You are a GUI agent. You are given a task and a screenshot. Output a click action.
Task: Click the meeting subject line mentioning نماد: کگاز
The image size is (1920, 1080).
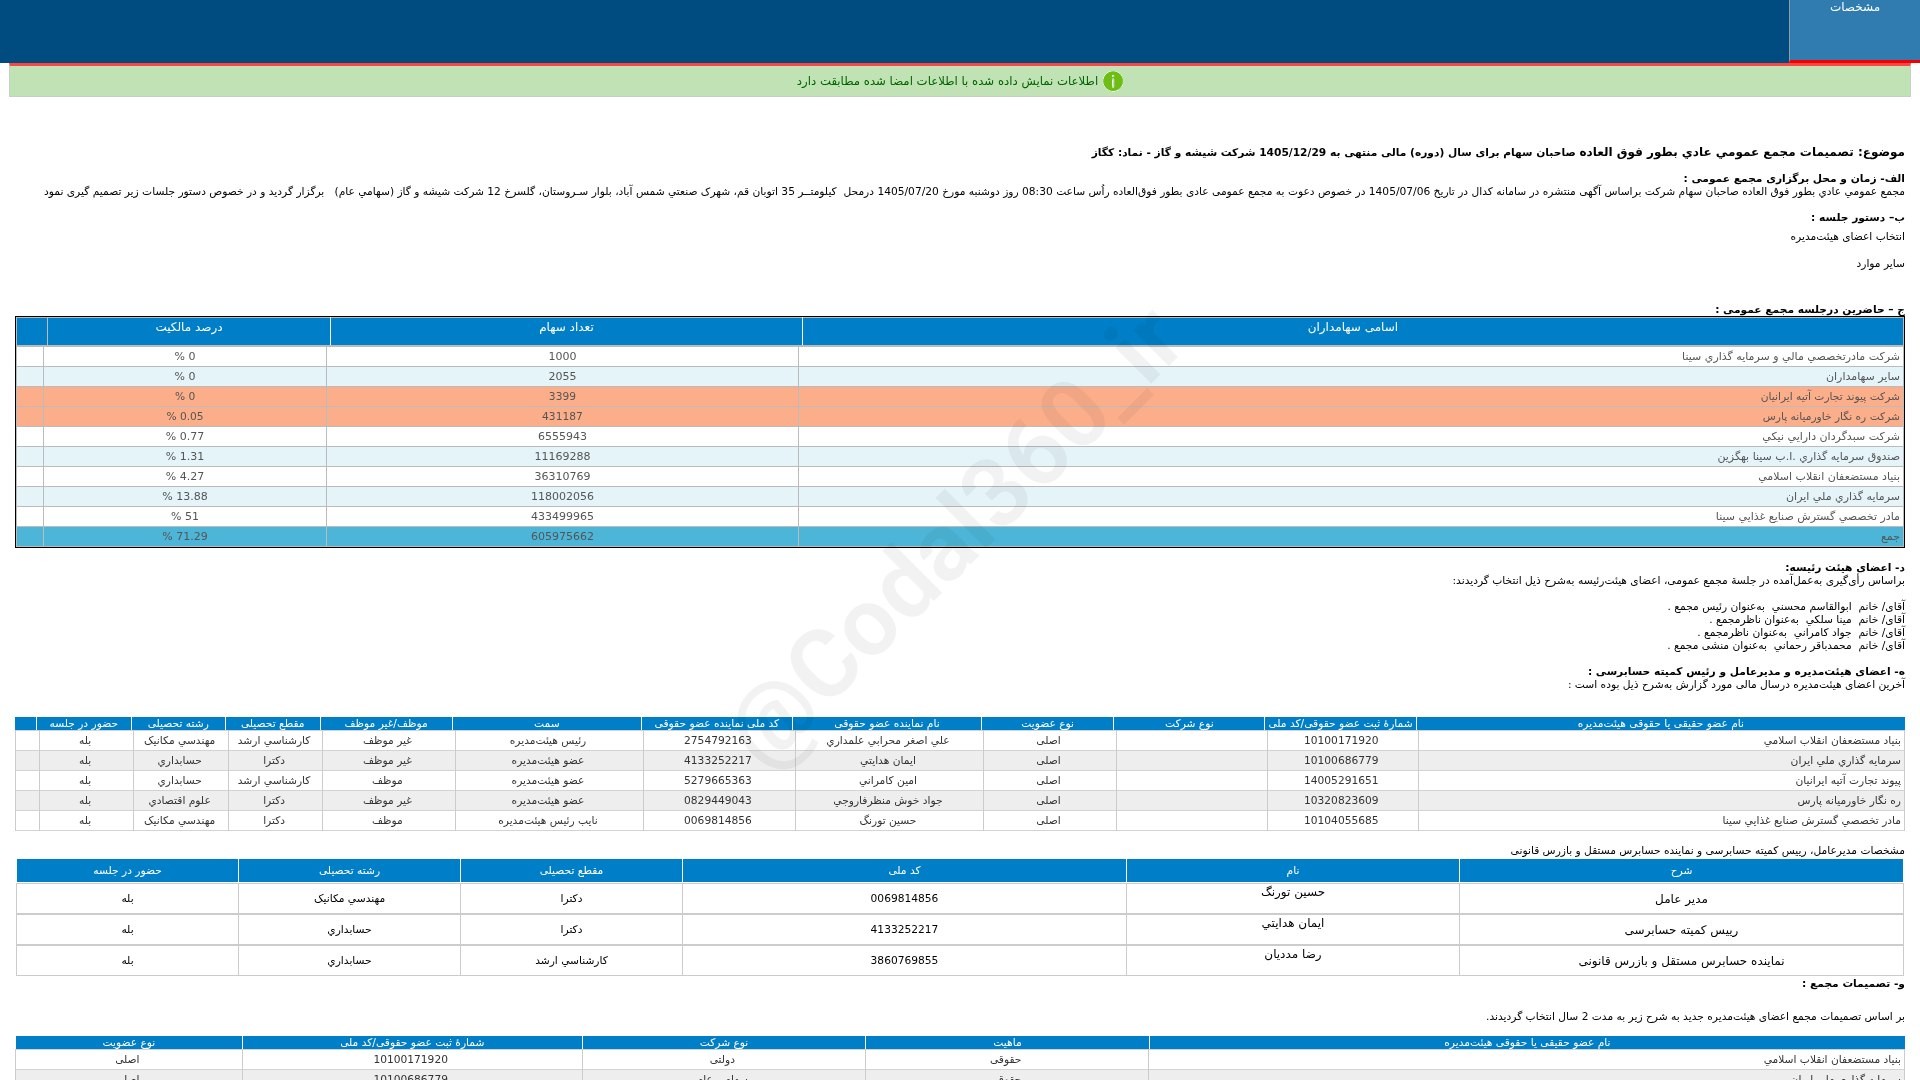(x=1497, y=153)
